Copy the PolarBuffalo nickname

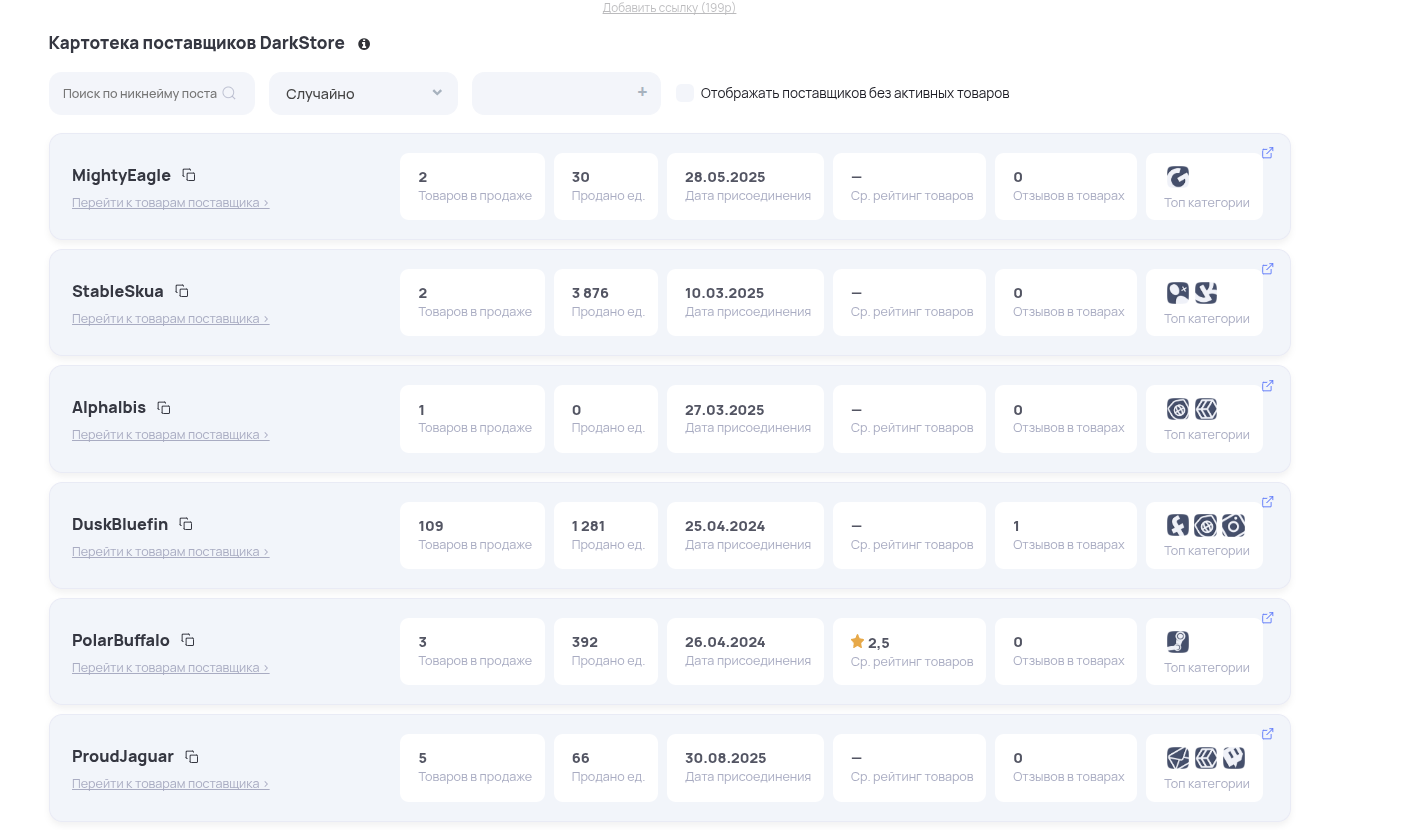(188, 640)
